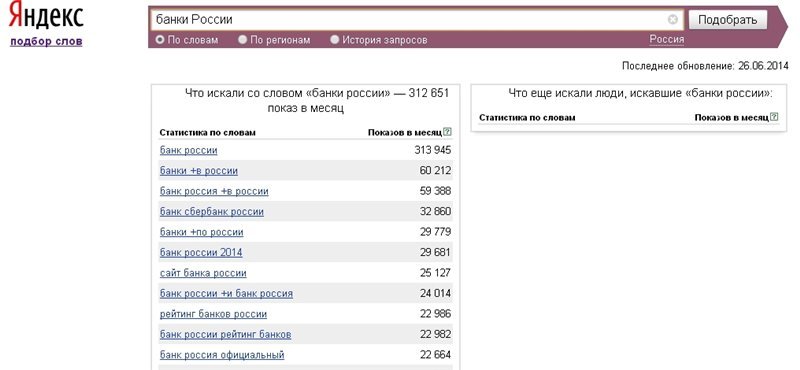
Task: Click the Яндекс logo
Action: click(46, 16)
